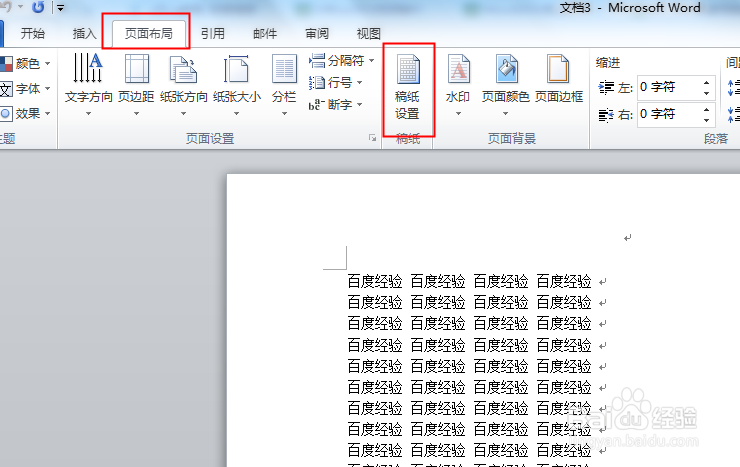This screenshot has height=467, width=740.
Task: Click the 分隔符 breaks button
Action: pyautogui.click(x=342, y=60)
